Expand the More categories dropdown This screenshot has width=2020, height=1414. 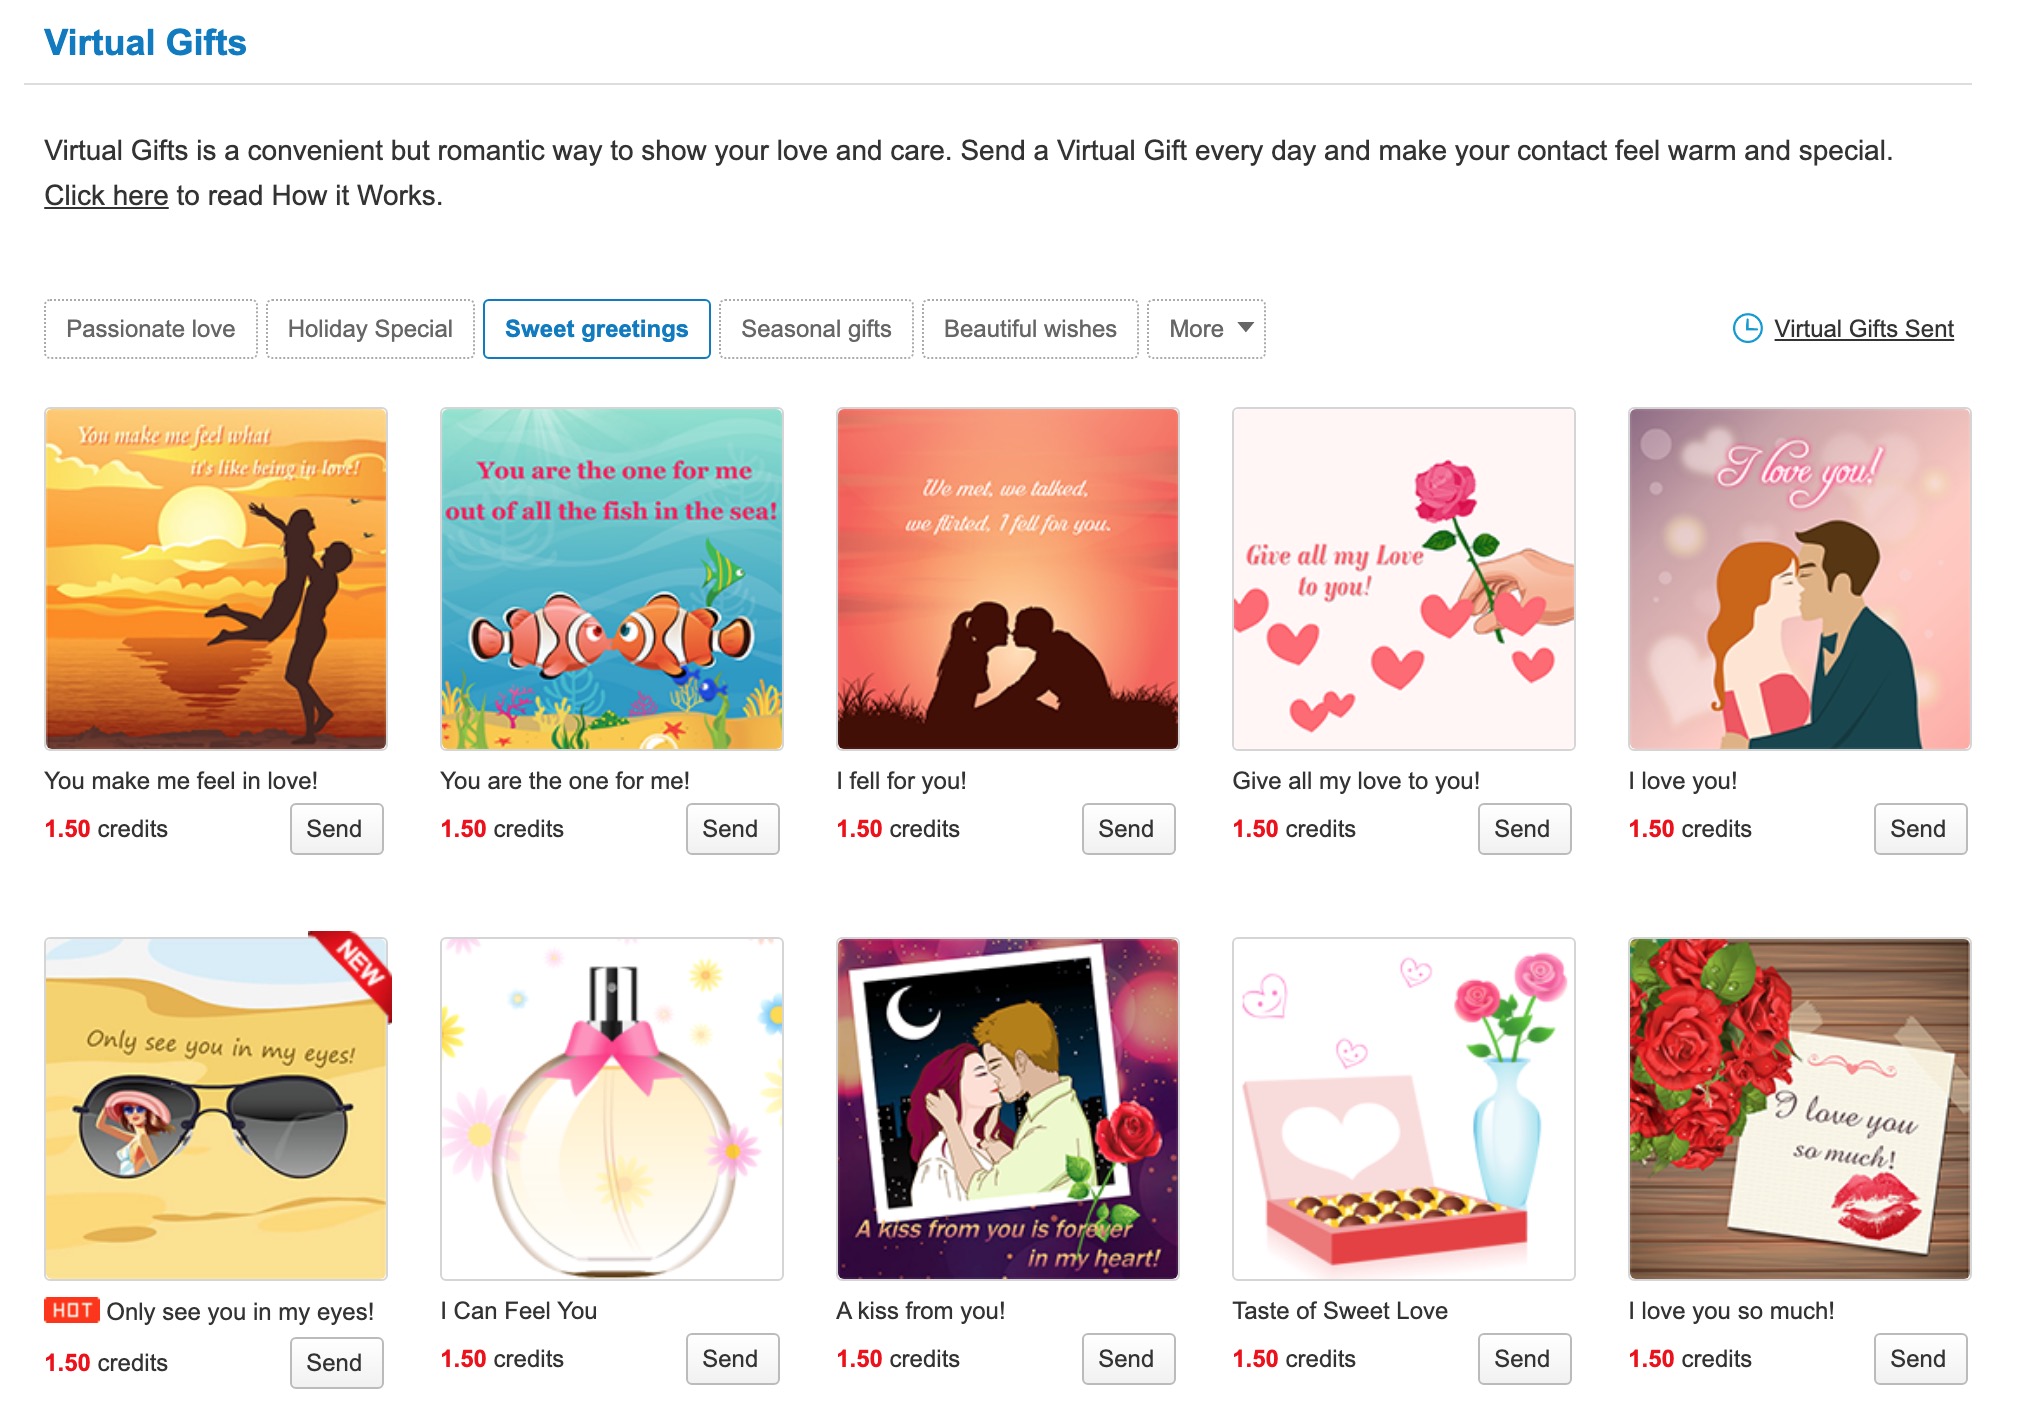tap(1206, 329)
